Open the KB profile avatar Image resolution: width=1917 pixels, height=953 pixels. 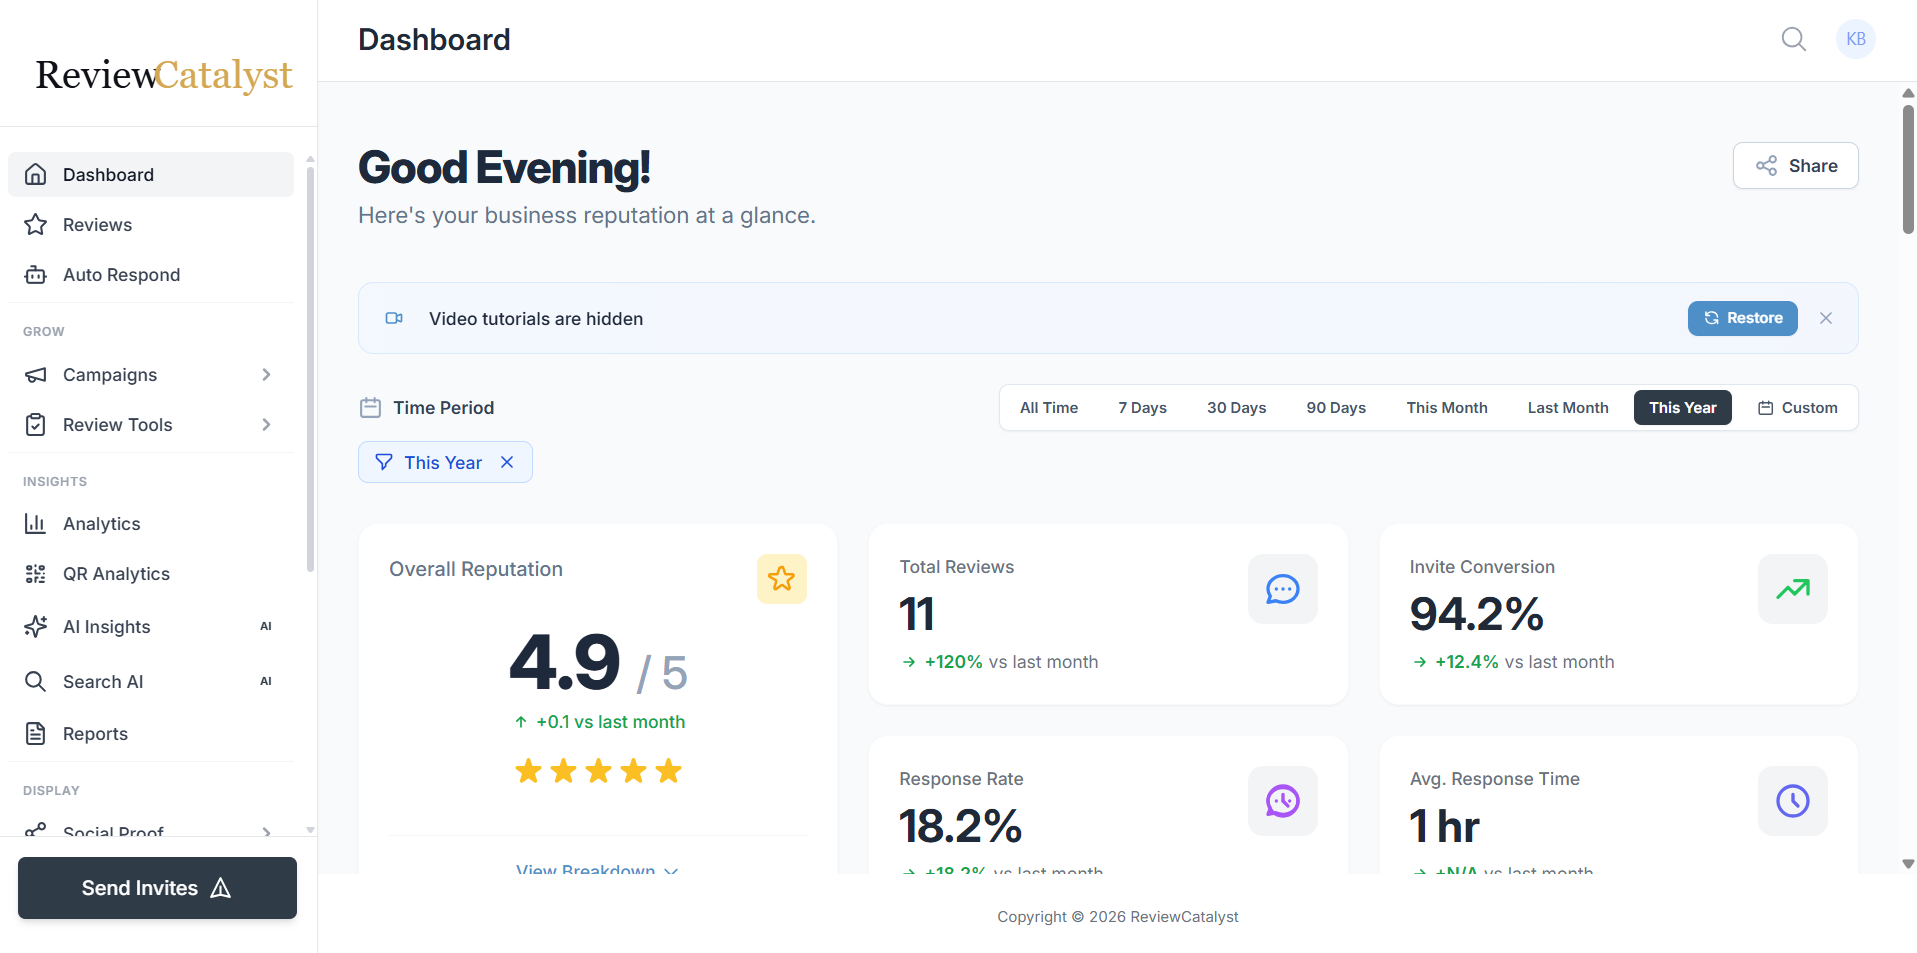click(x=1855, y=39)
